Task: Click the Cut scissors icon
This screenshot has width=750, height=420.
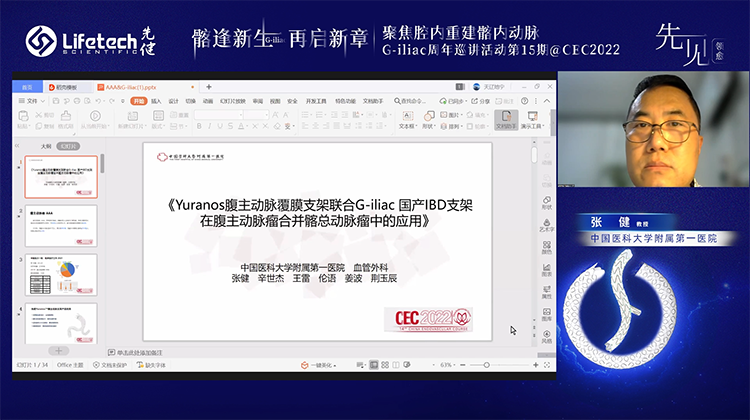Action: tap(39, 115)
